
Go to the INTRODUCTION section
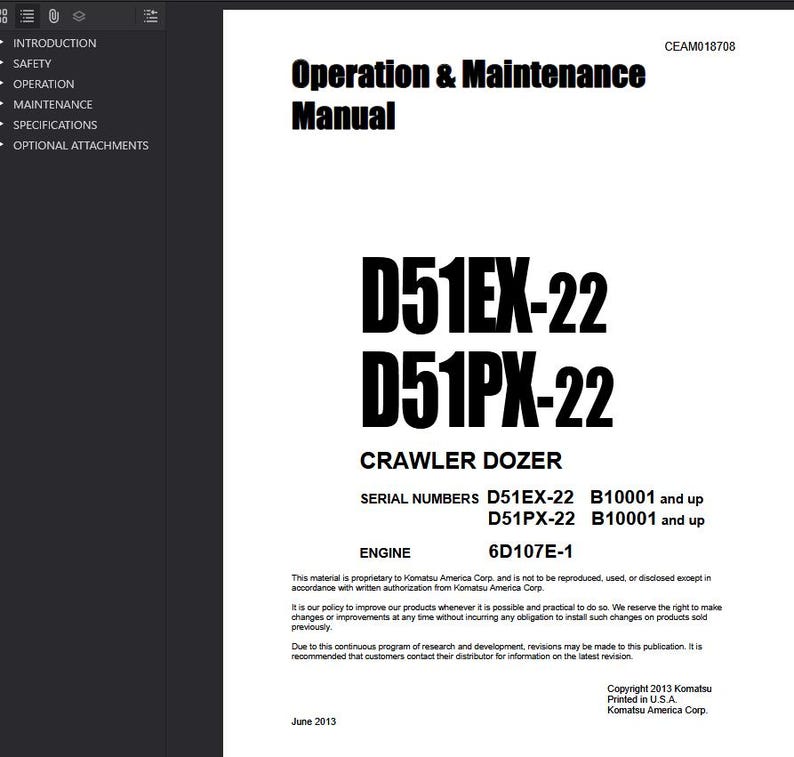coord(55,43)
